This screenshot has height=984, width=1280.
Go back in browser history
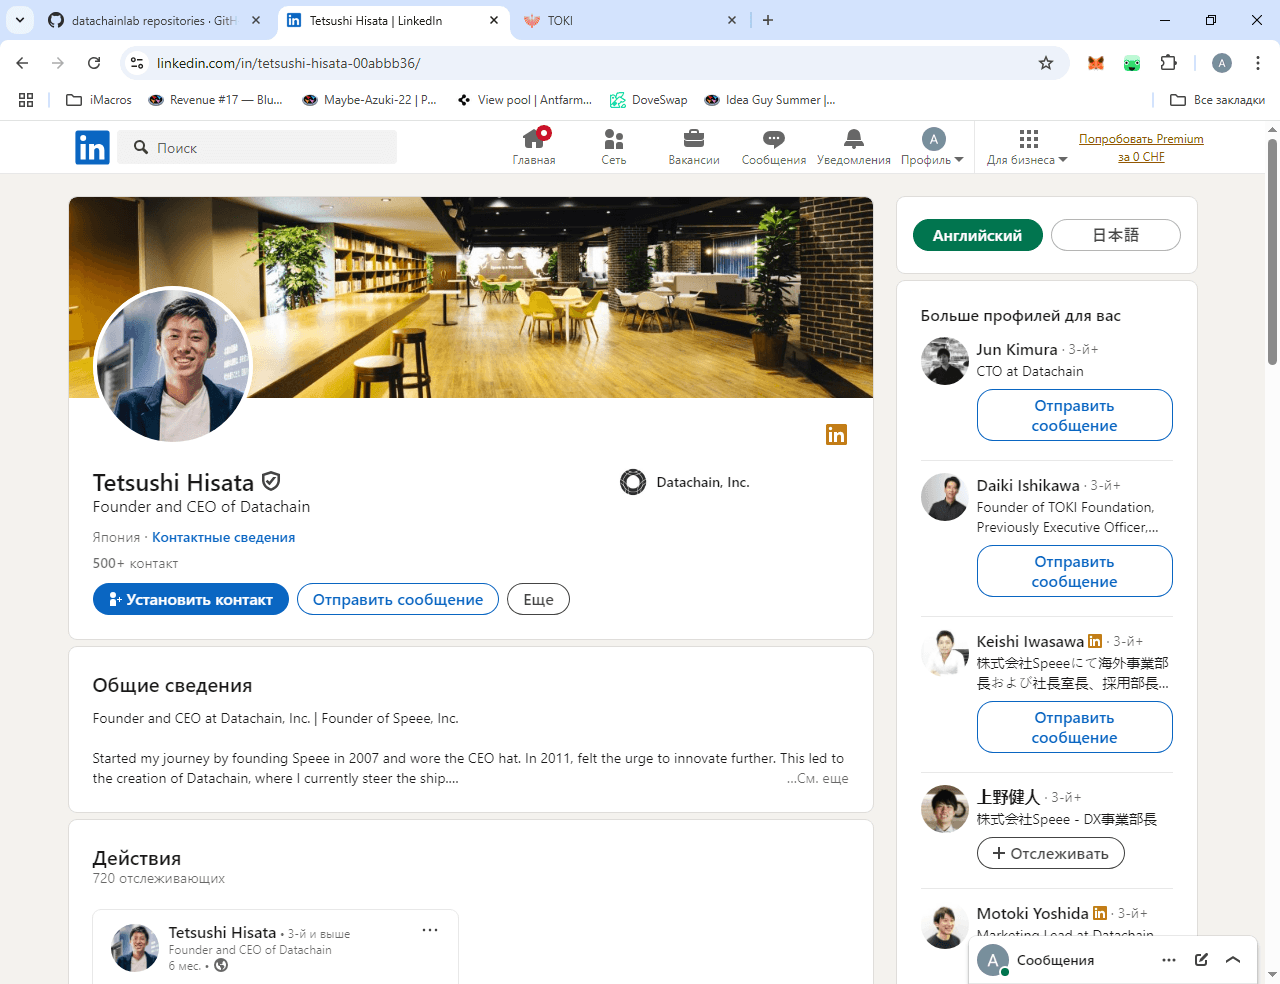tap(22, 63)
